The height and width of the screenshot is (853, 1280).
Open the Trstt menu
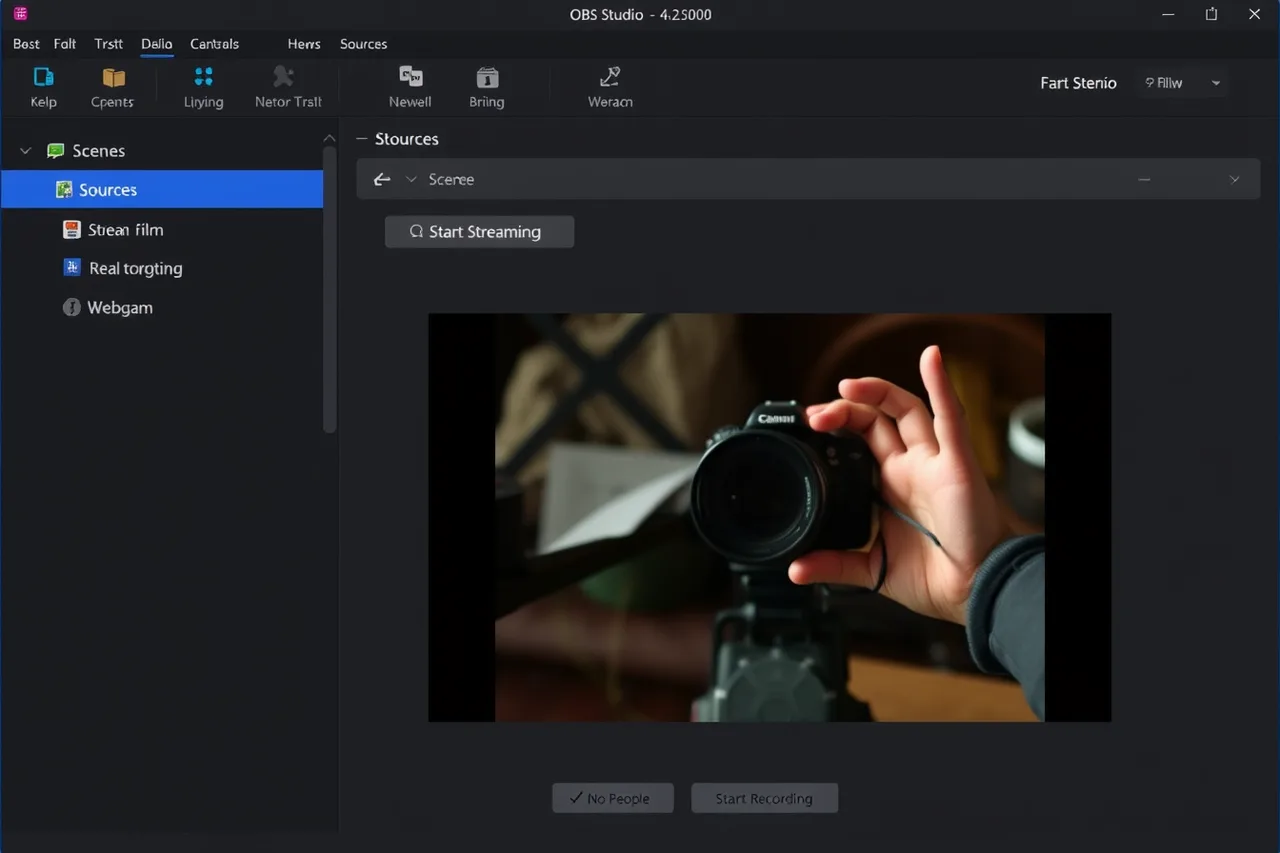click(x=109, y=44)
